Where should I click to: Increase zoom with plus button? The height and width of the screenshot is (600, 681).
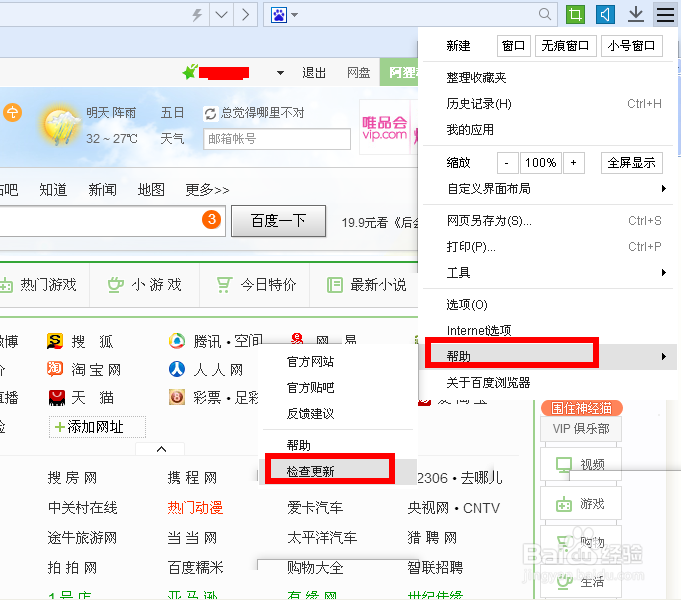click(x=573, y=163)
